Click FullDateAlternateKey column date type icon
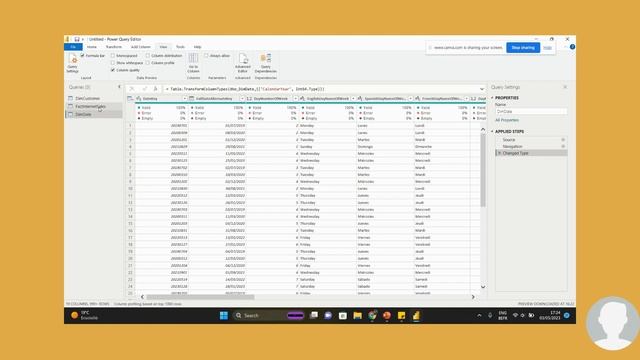This screenshot has height=360, width=640. pyautogui.click(x=191, y=98)
